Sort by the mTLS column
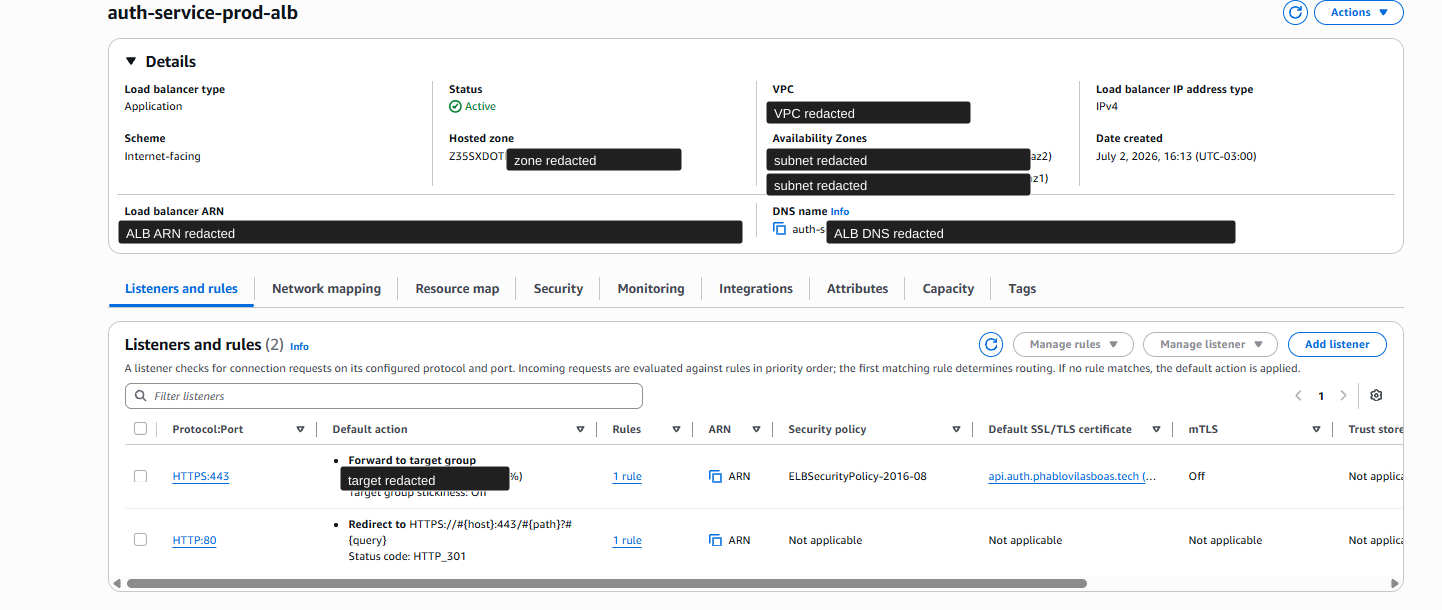This screenshot has width=1442, height=610. point(1316,429)
